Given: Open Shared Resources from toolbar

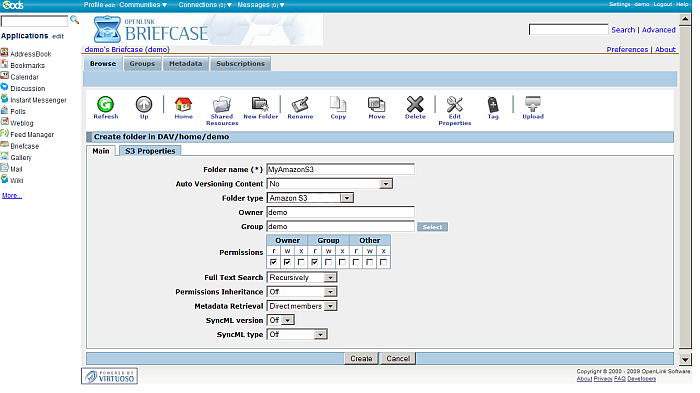Looking at the screenshot, I should (x=222, y=104).
